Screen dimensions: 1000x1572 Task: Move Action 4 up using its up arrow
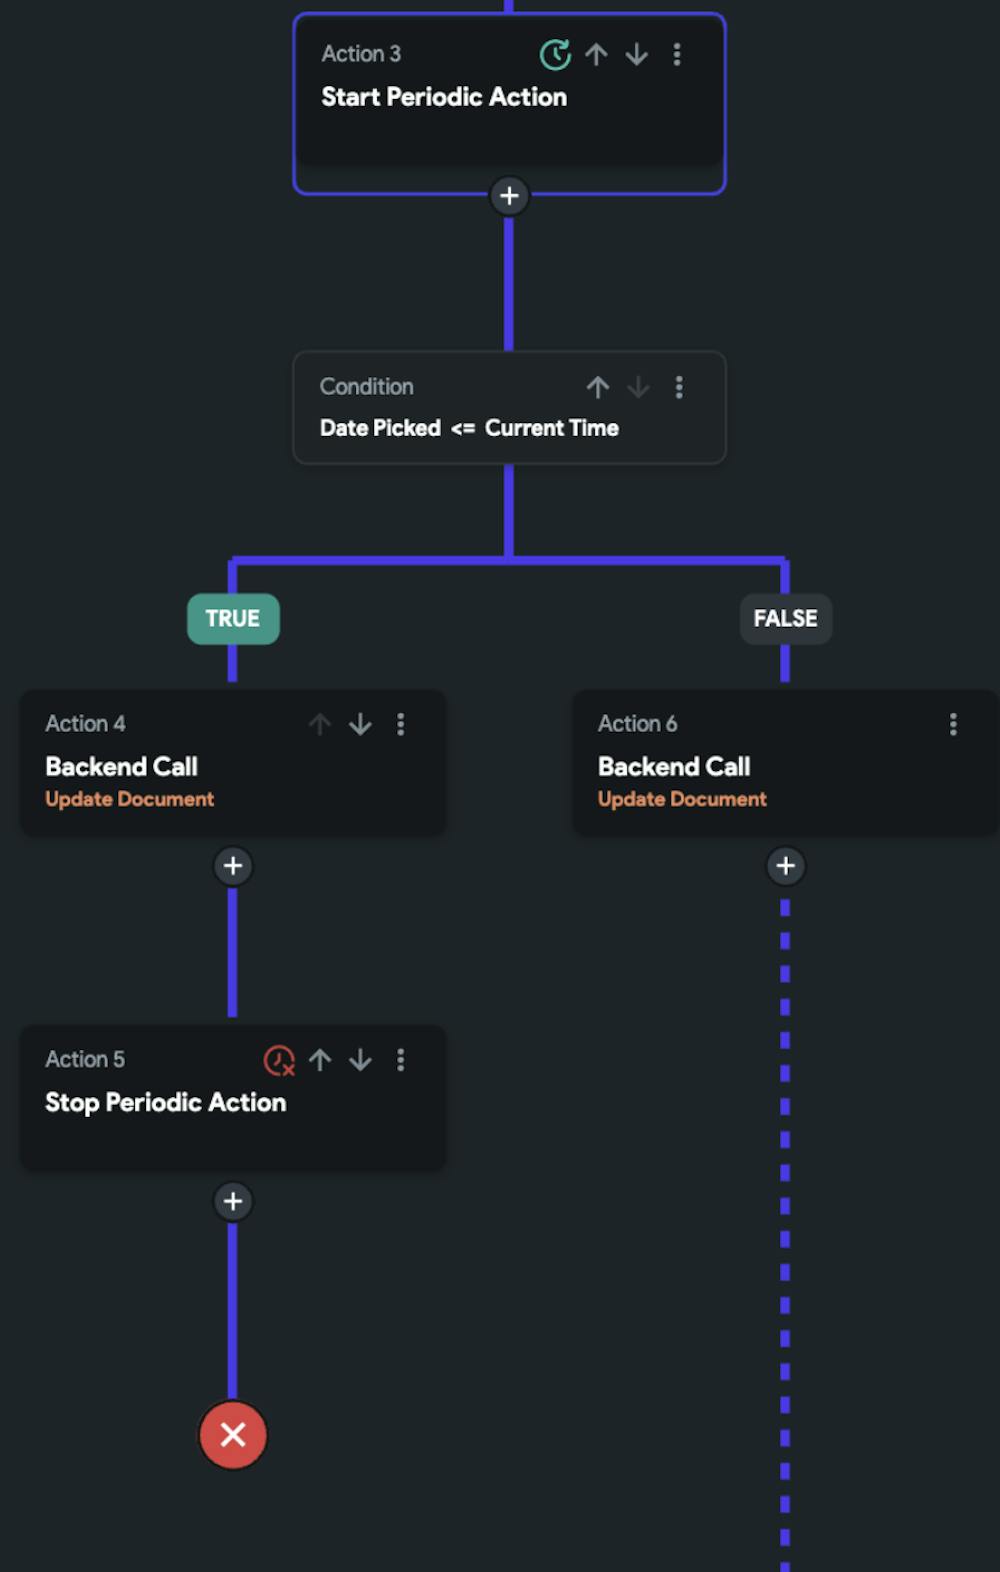(320, 724)
